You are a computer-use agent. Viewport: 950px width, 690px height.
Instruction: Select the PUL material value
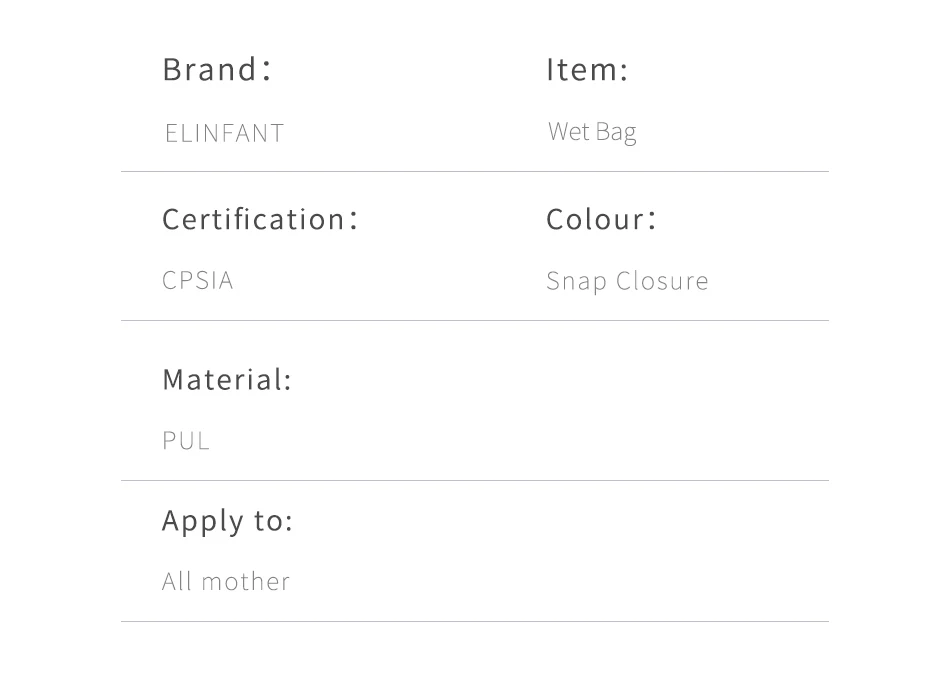[186, 441]
